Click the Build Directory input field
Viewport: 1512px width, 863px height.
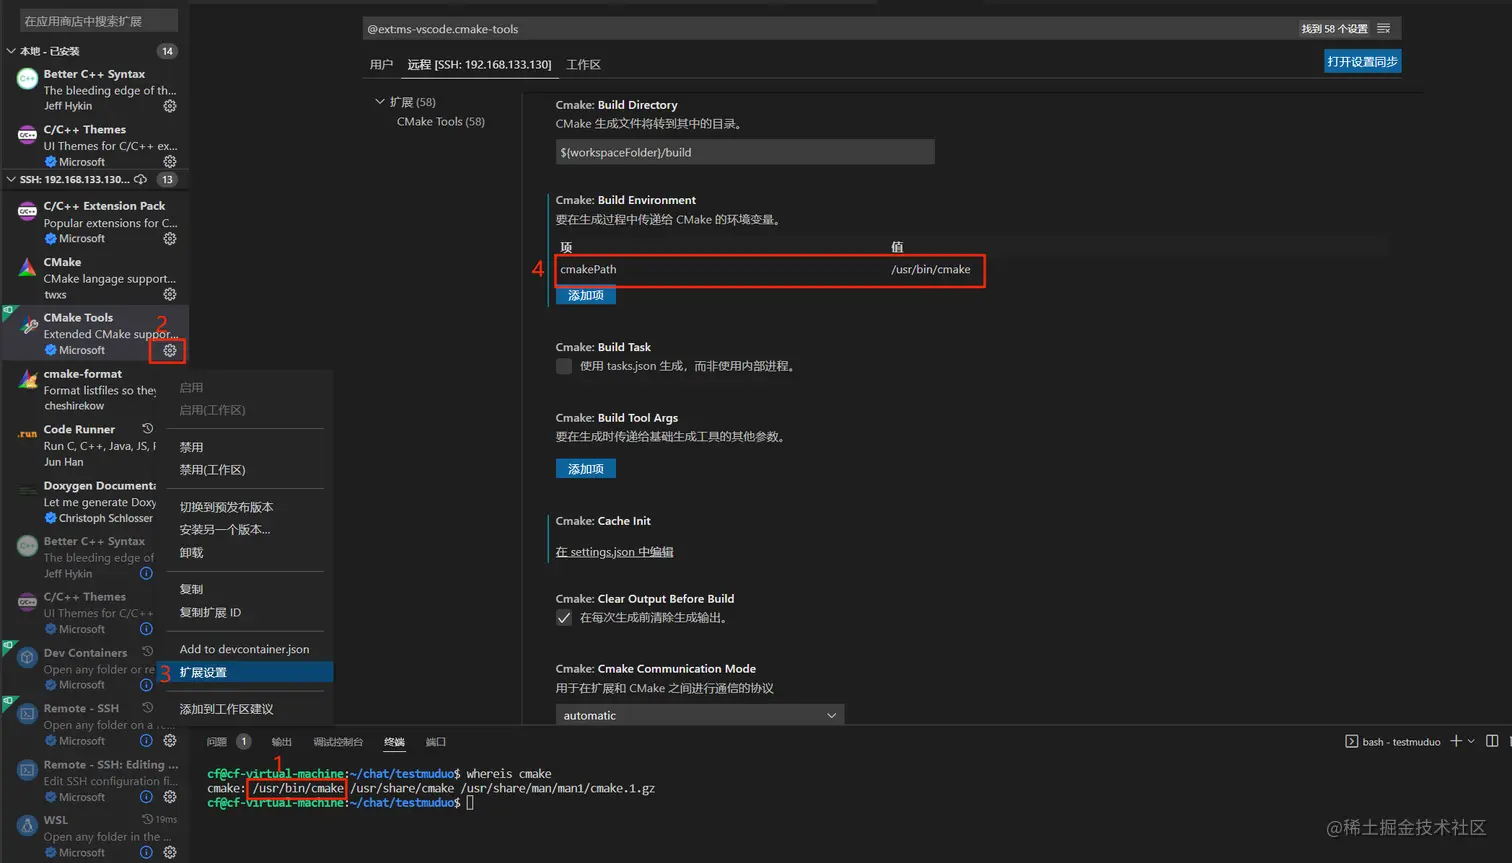point(745,152)
